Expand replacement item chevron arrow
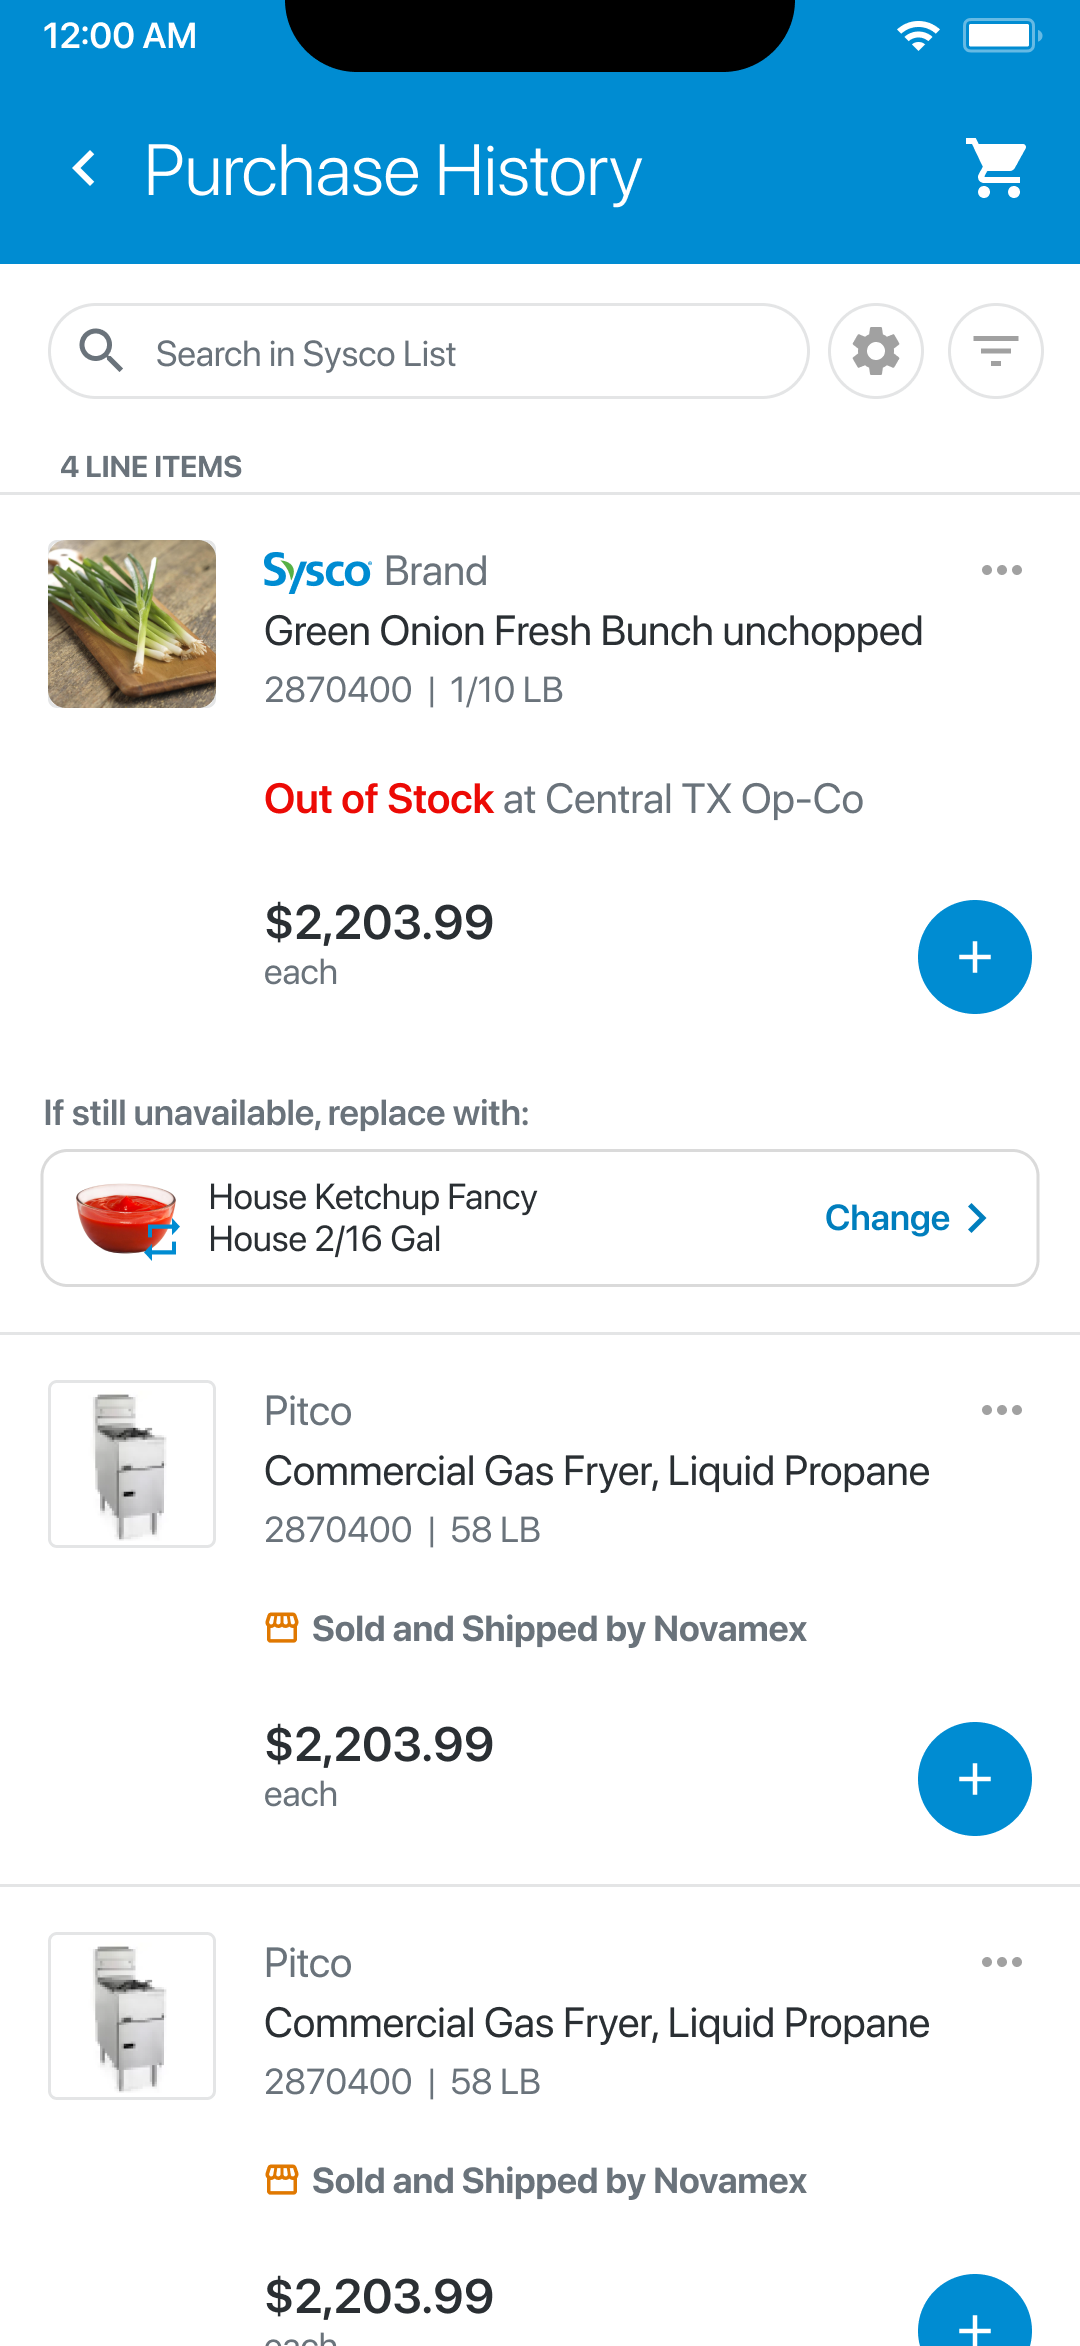The image size is (1080, 2346). point(977,1218)
